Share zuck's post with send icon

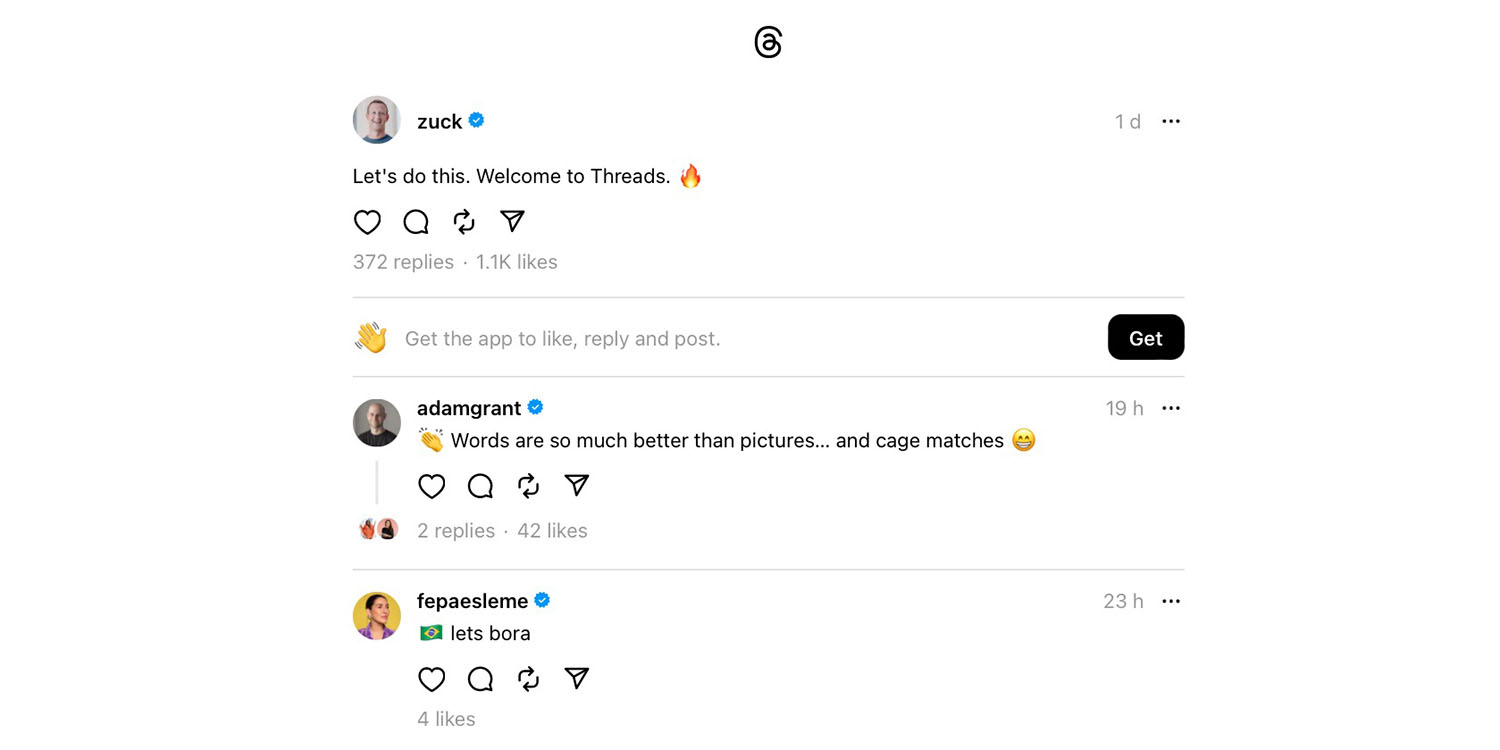[512, 221]
